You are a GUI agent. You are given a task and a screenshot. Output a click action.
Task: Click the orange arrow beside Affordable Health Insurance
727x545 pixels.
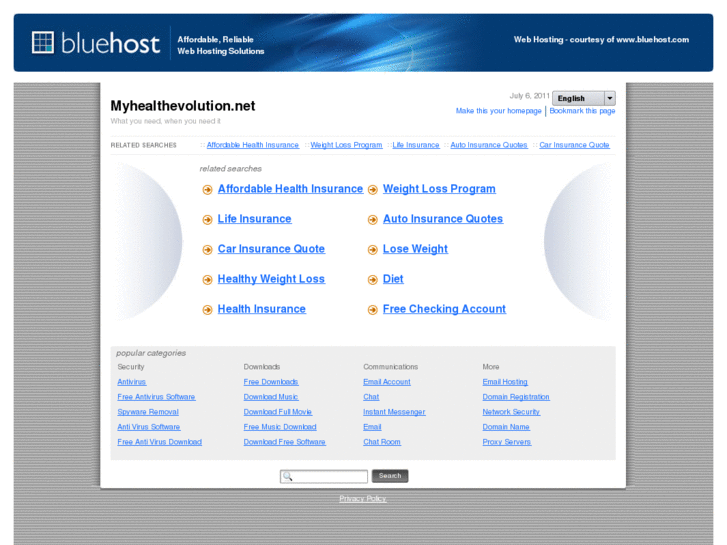pyautogui.click(x=207, y=190)
